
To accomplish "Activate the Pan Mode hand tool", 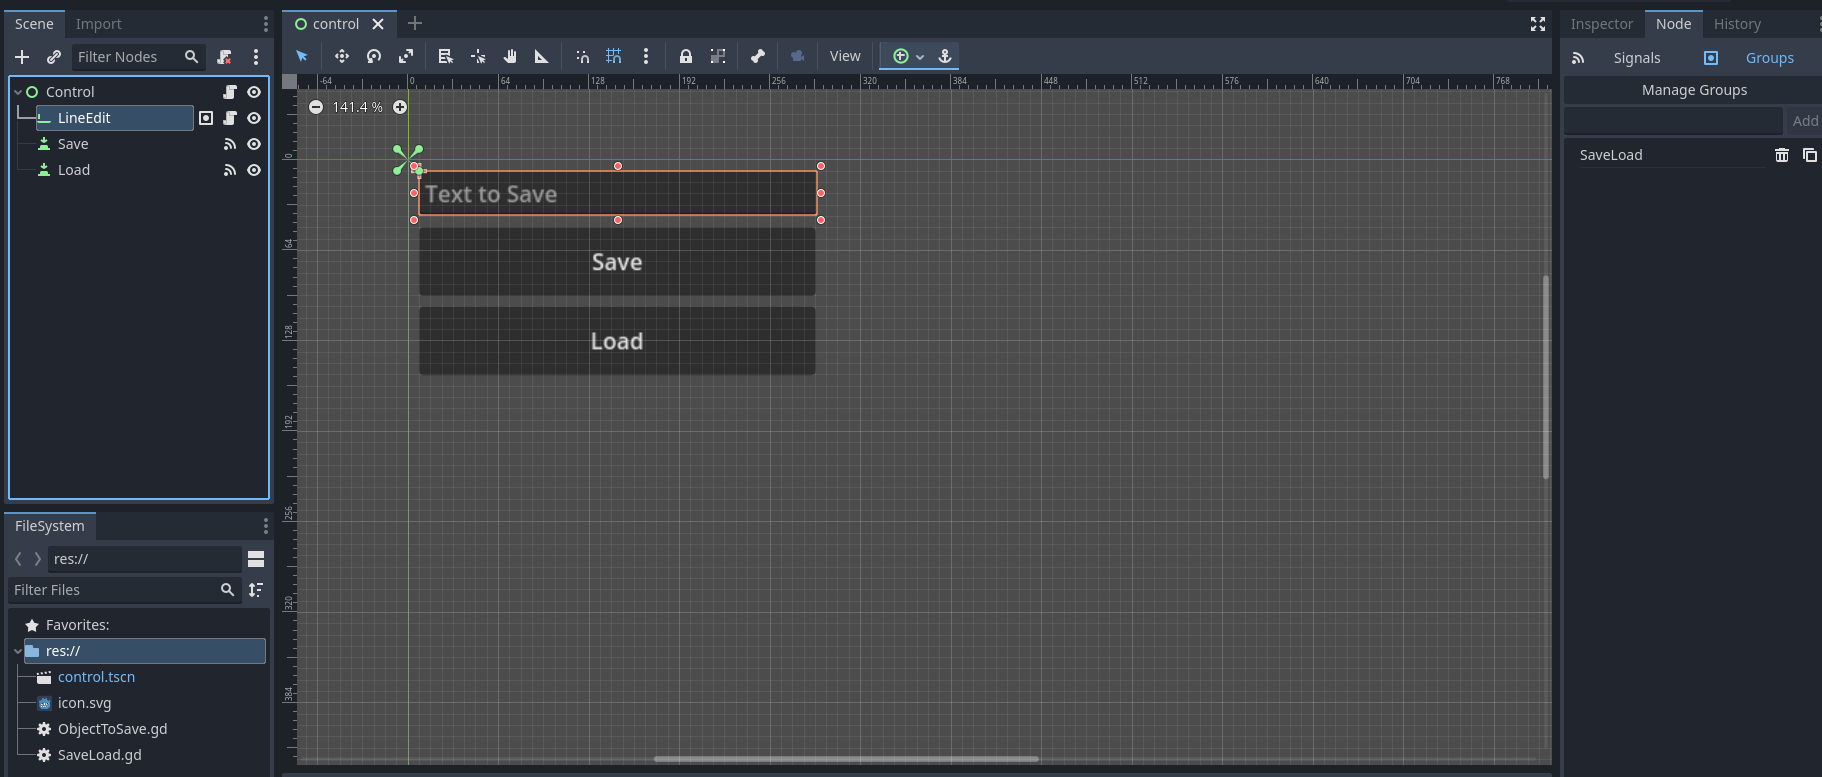I will pyautogui.click(x=510, y=56).
